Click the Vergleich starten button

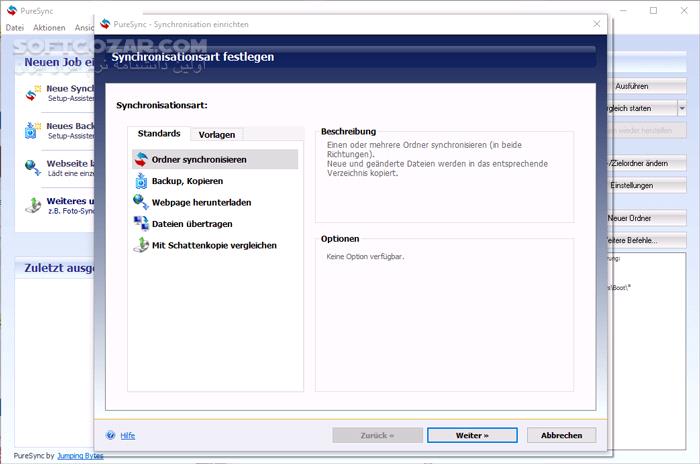[x=643, y=108]
